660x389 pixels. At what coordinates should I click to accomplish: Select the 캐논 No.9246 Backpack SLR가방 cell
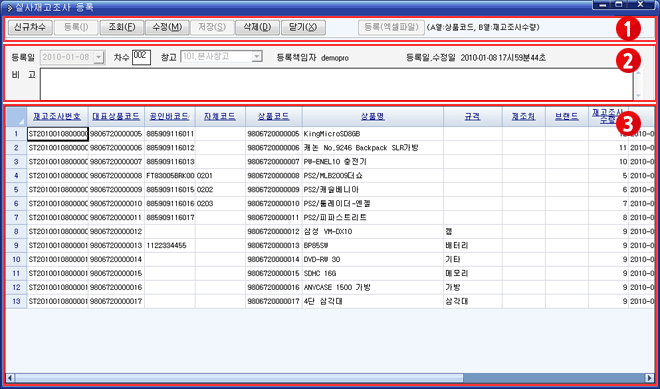[373, 148]
